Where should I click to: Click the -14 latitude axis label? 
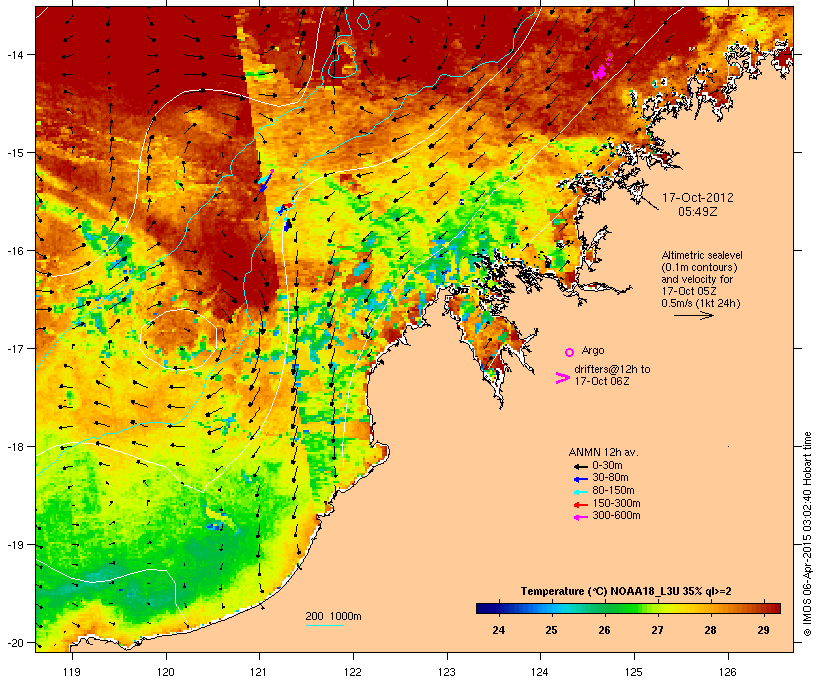(14, 54)
